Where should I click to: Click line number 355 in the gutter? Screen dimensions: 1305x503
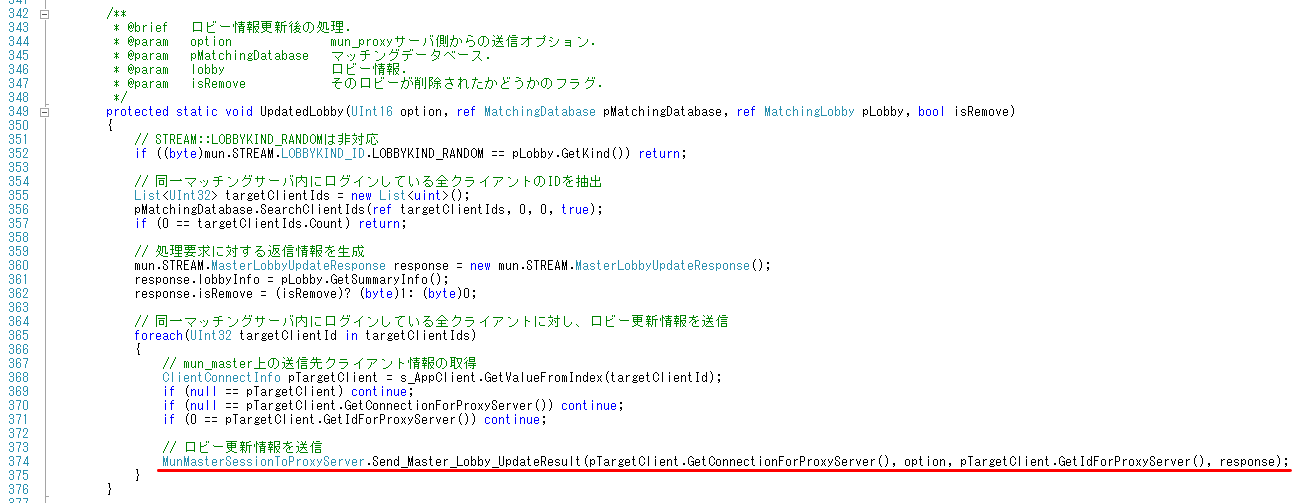point(20,195)
